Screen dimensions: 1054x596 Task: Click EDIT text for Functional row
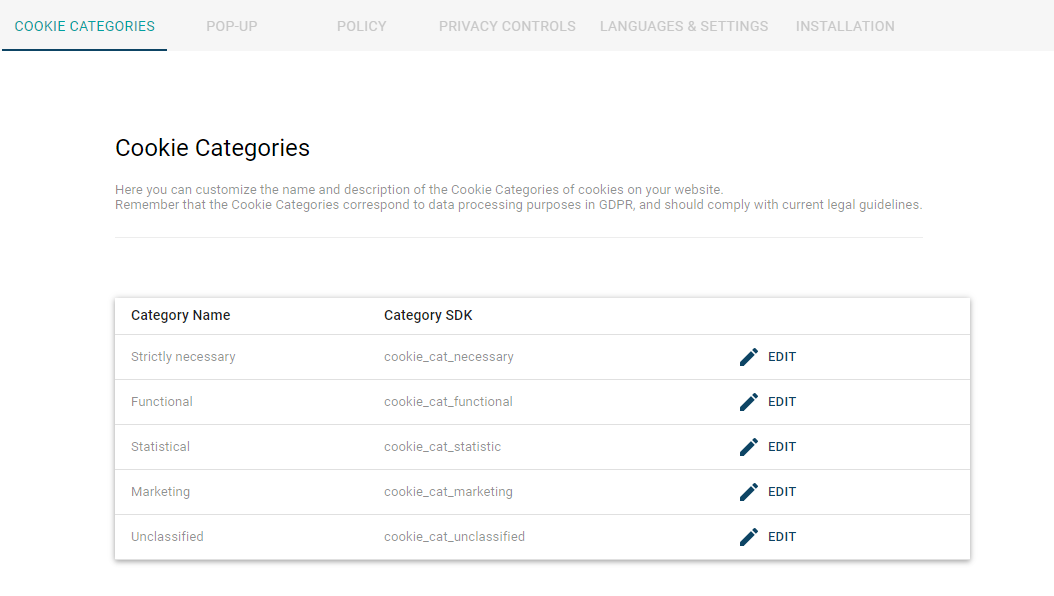(x=782, y=402)
